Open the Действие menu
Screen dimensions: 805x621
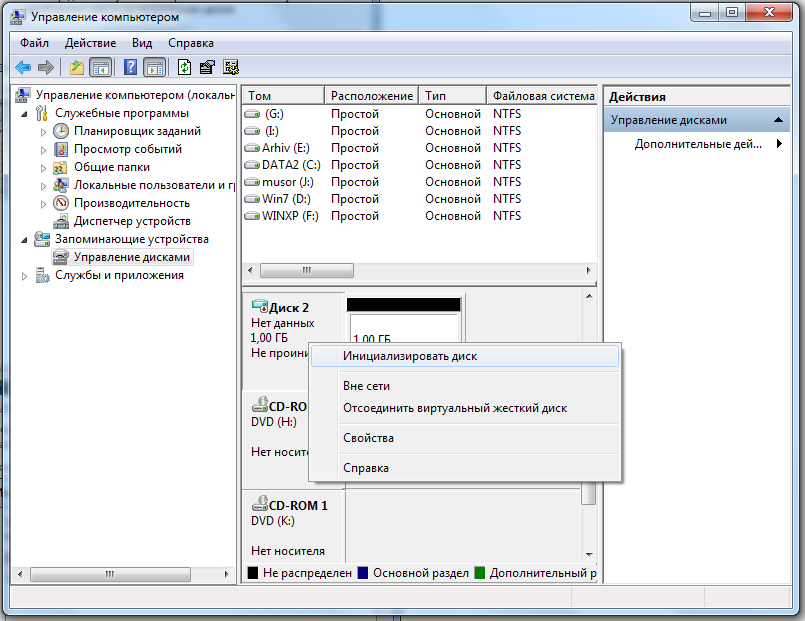tap(90, 43)
